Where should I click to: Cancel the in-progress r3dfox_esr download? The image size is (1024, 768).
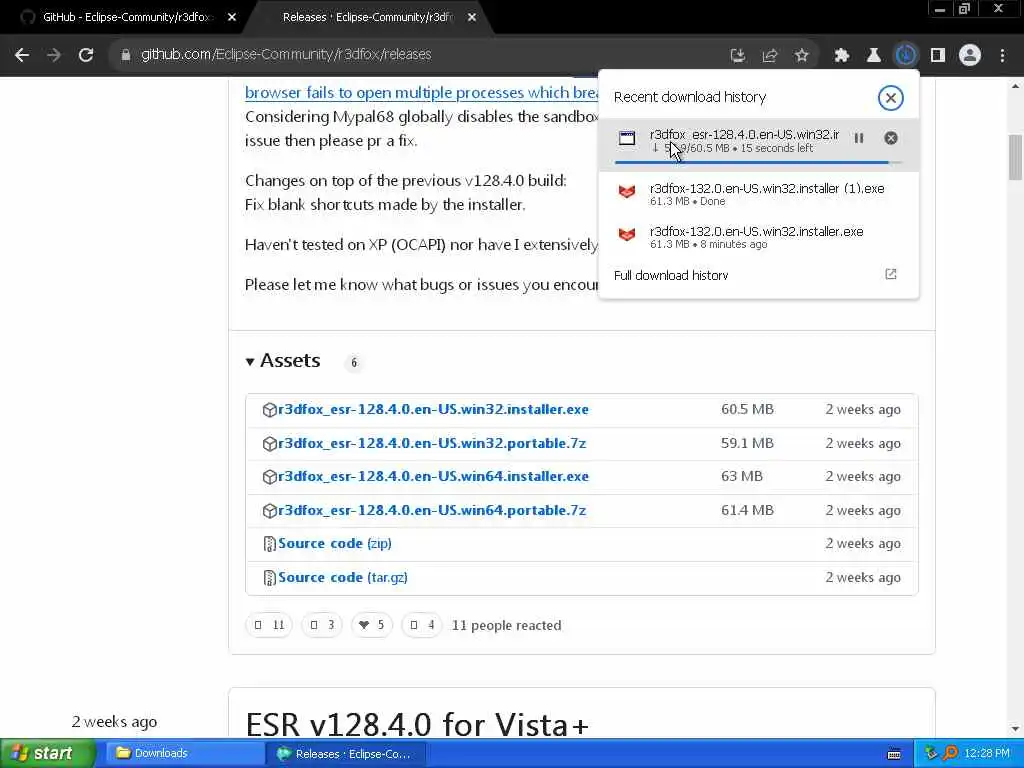point(891,138)
